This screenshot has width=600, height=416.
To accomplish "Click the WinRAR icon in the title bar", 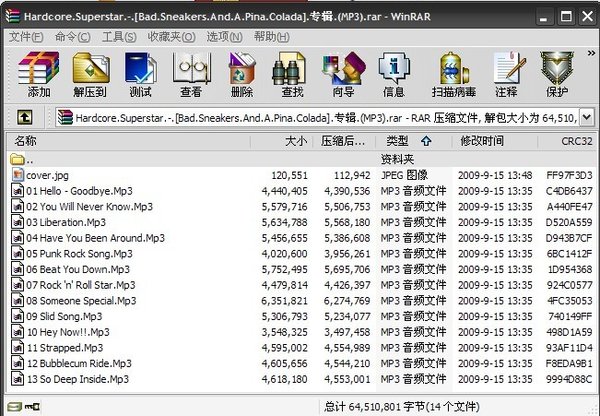I will [12, 16].
